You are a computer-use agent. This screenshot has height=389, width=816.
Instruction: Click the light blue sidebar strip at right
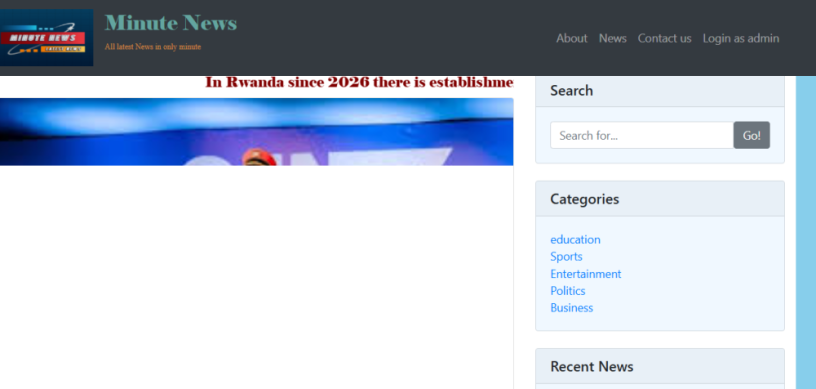[806, 232]
